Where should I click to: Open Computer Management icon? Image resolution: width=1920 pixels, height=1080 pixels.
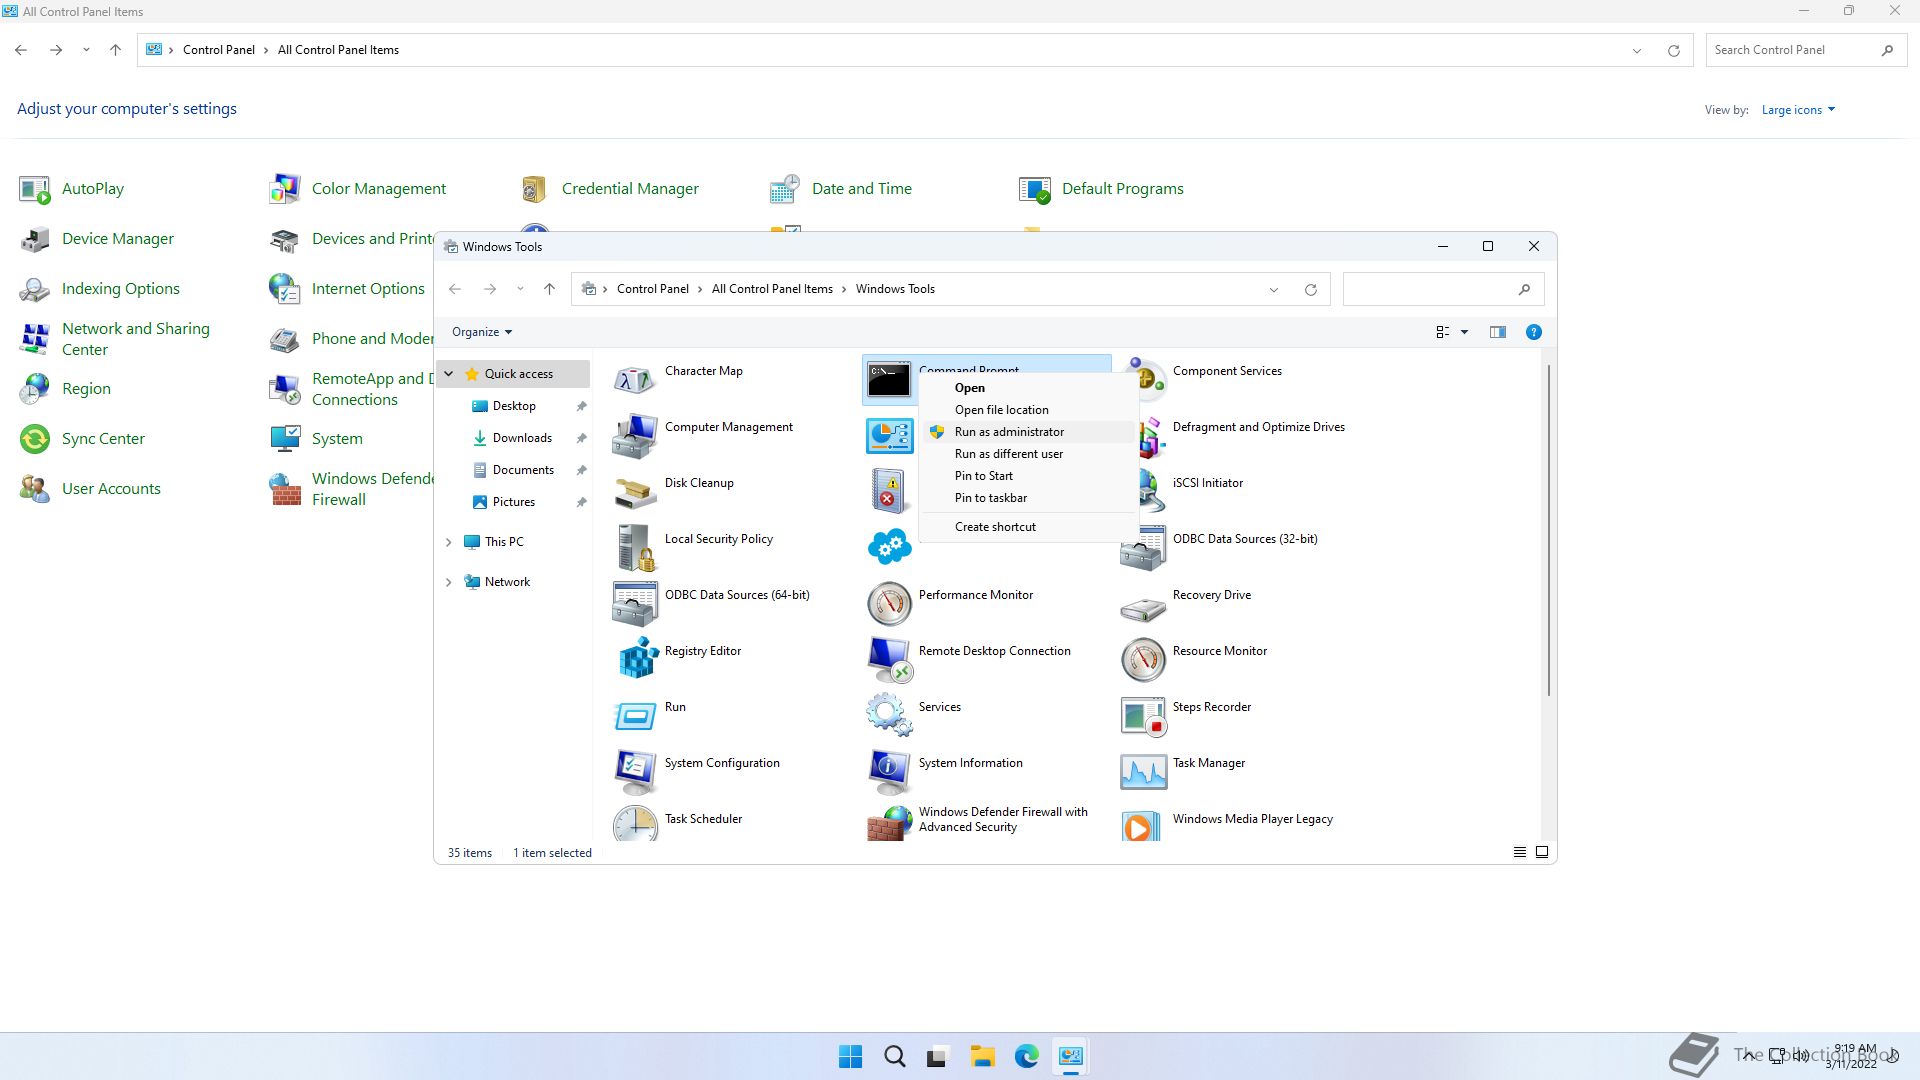(x=635, y=436)
